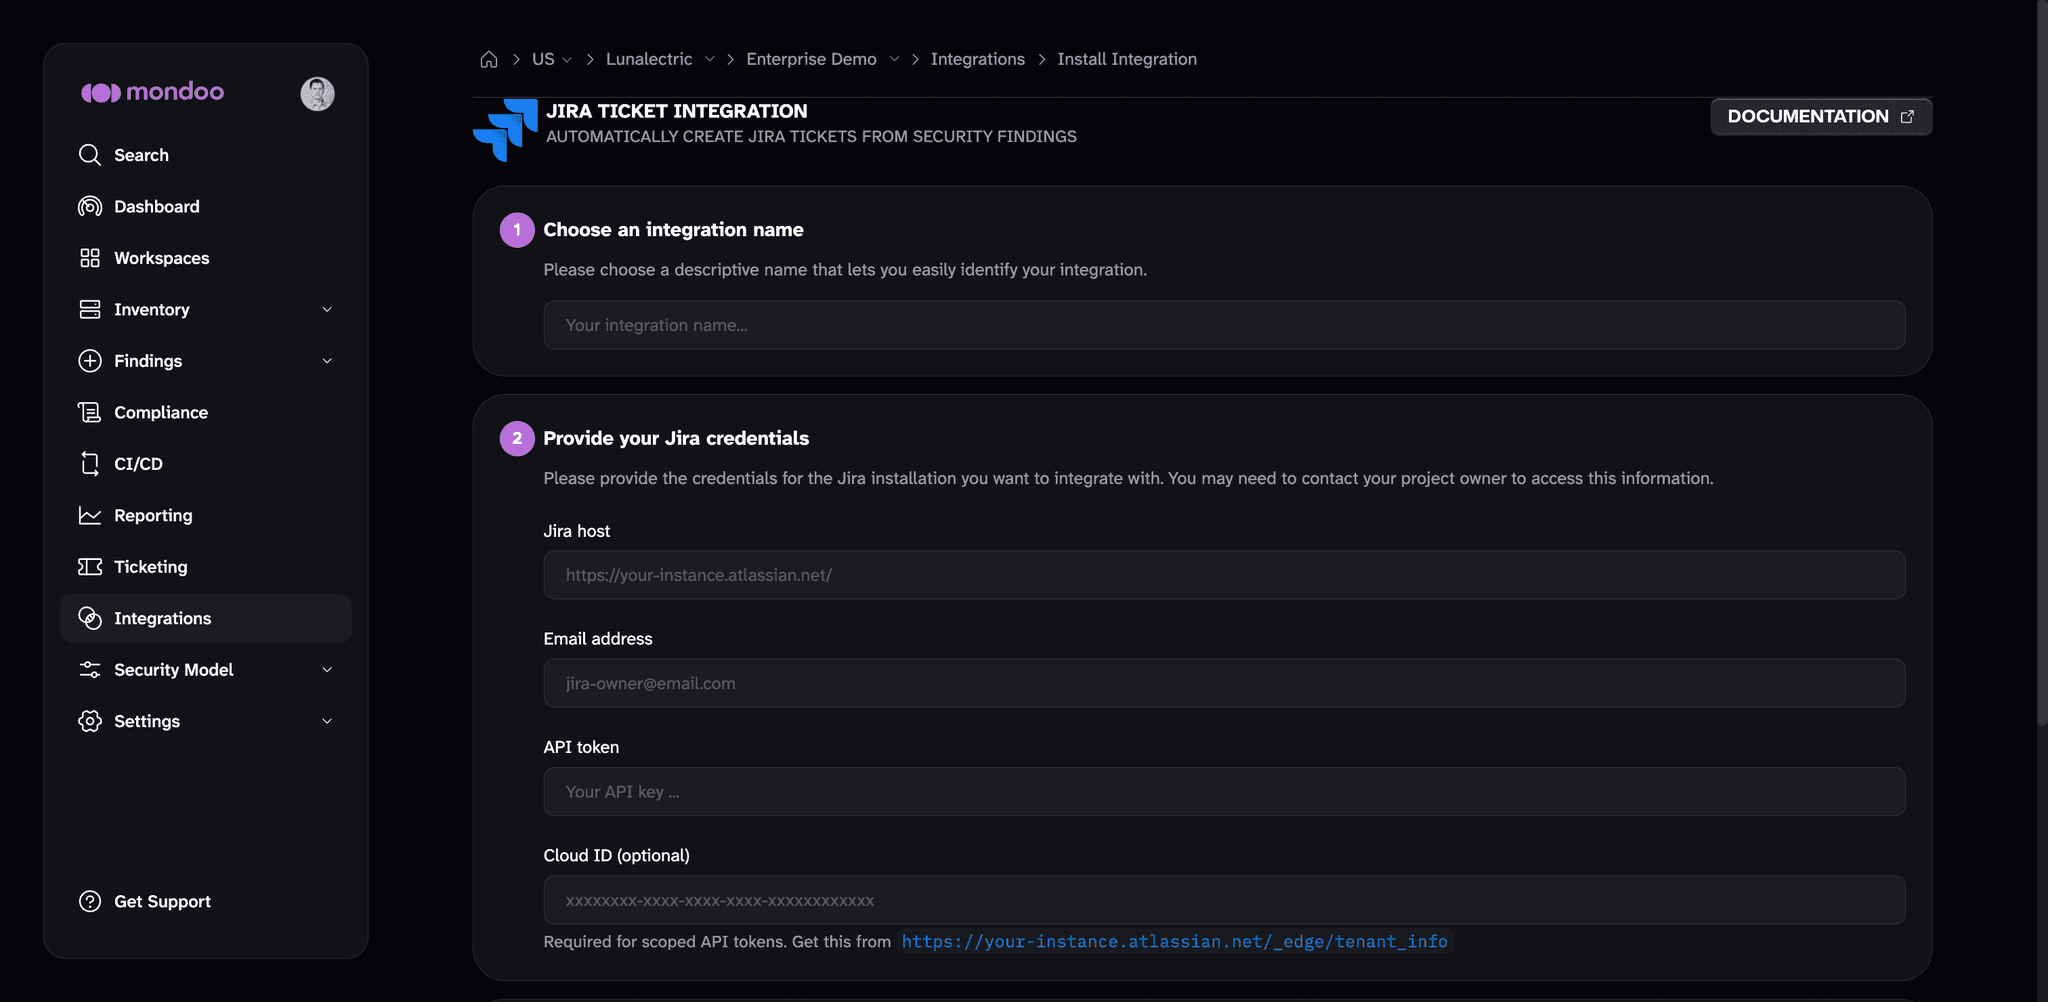Focus the Jira host input field
Image resolution: width=2048 pixels, height=1002 pixels.
point(1224,575)
